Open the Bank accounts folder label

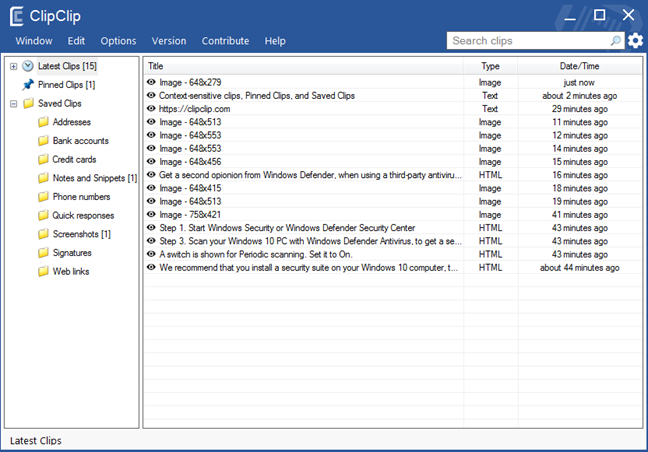(81, 140)
